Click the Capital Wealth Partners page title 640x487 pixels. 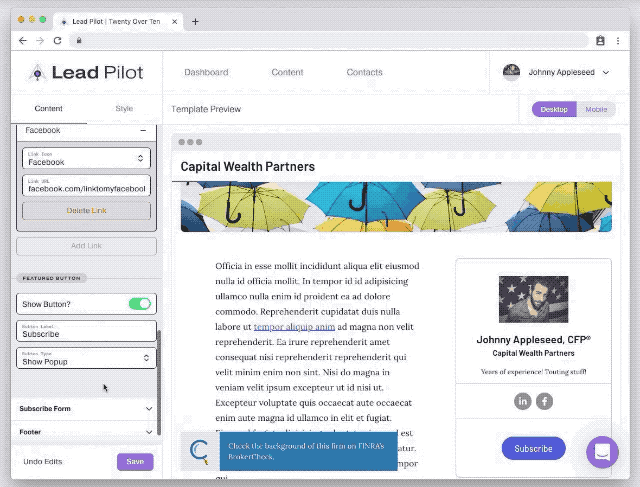click(247, 167)
